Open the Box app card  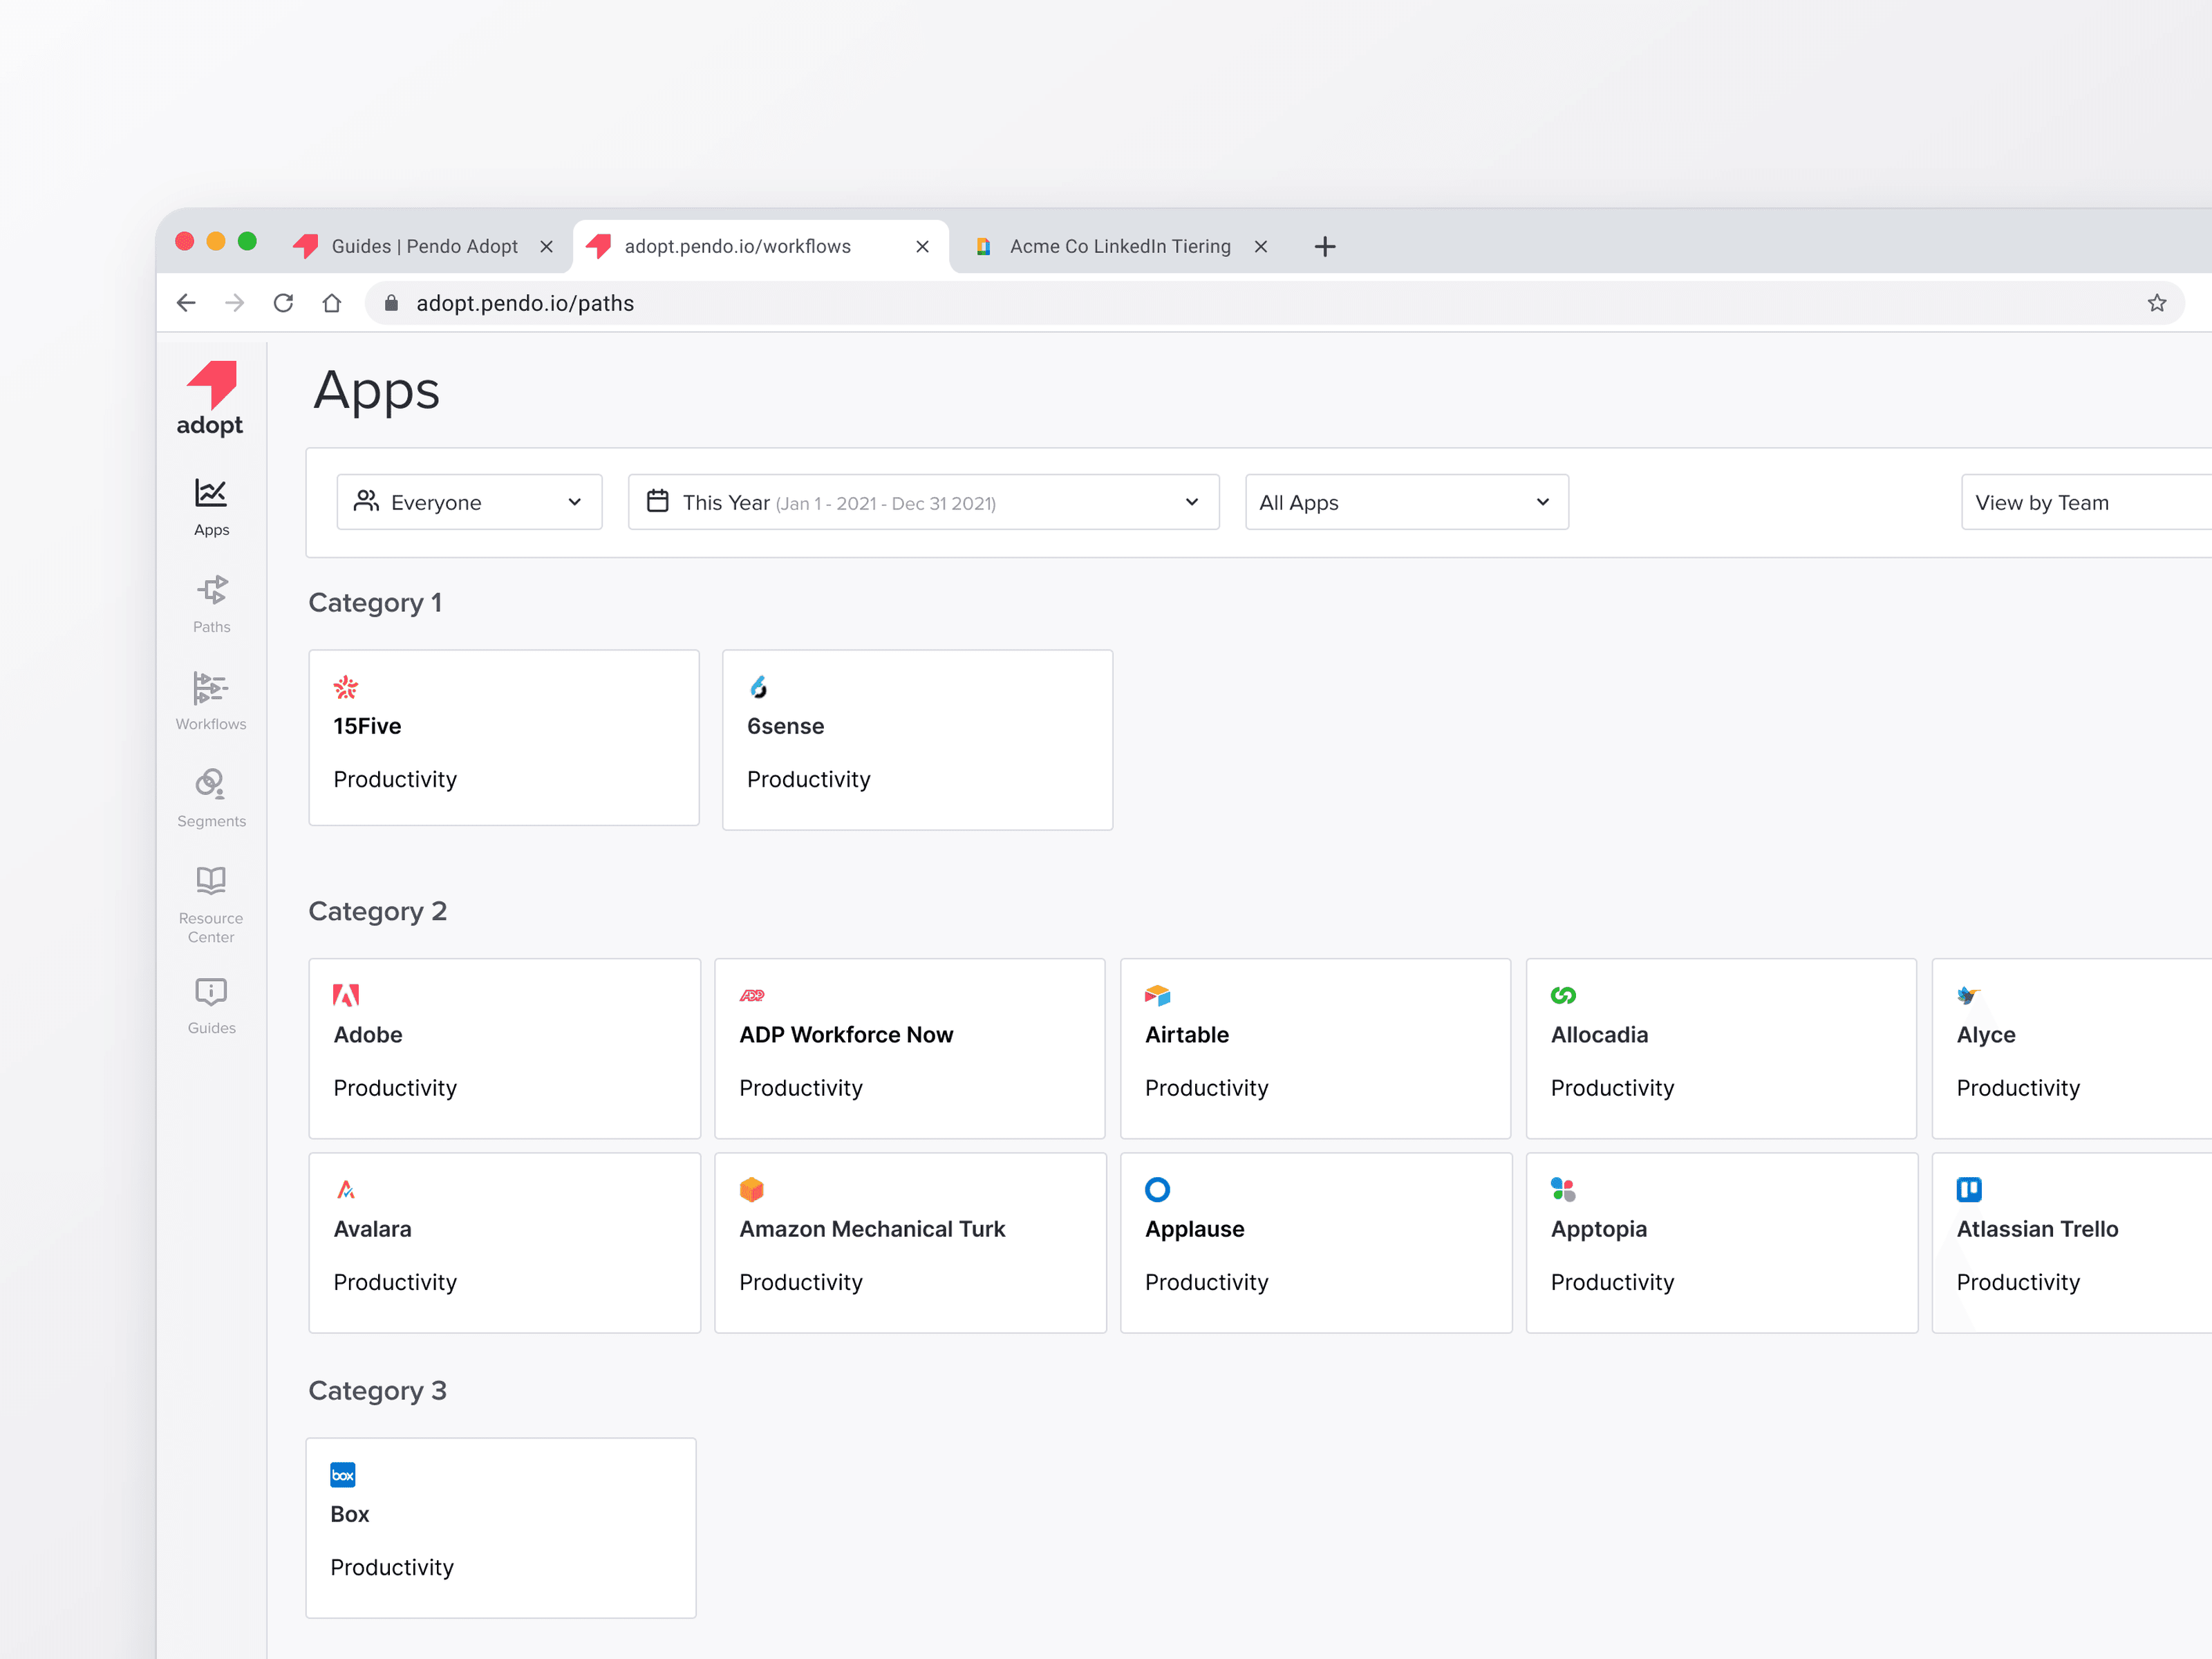pos(501,1528)
